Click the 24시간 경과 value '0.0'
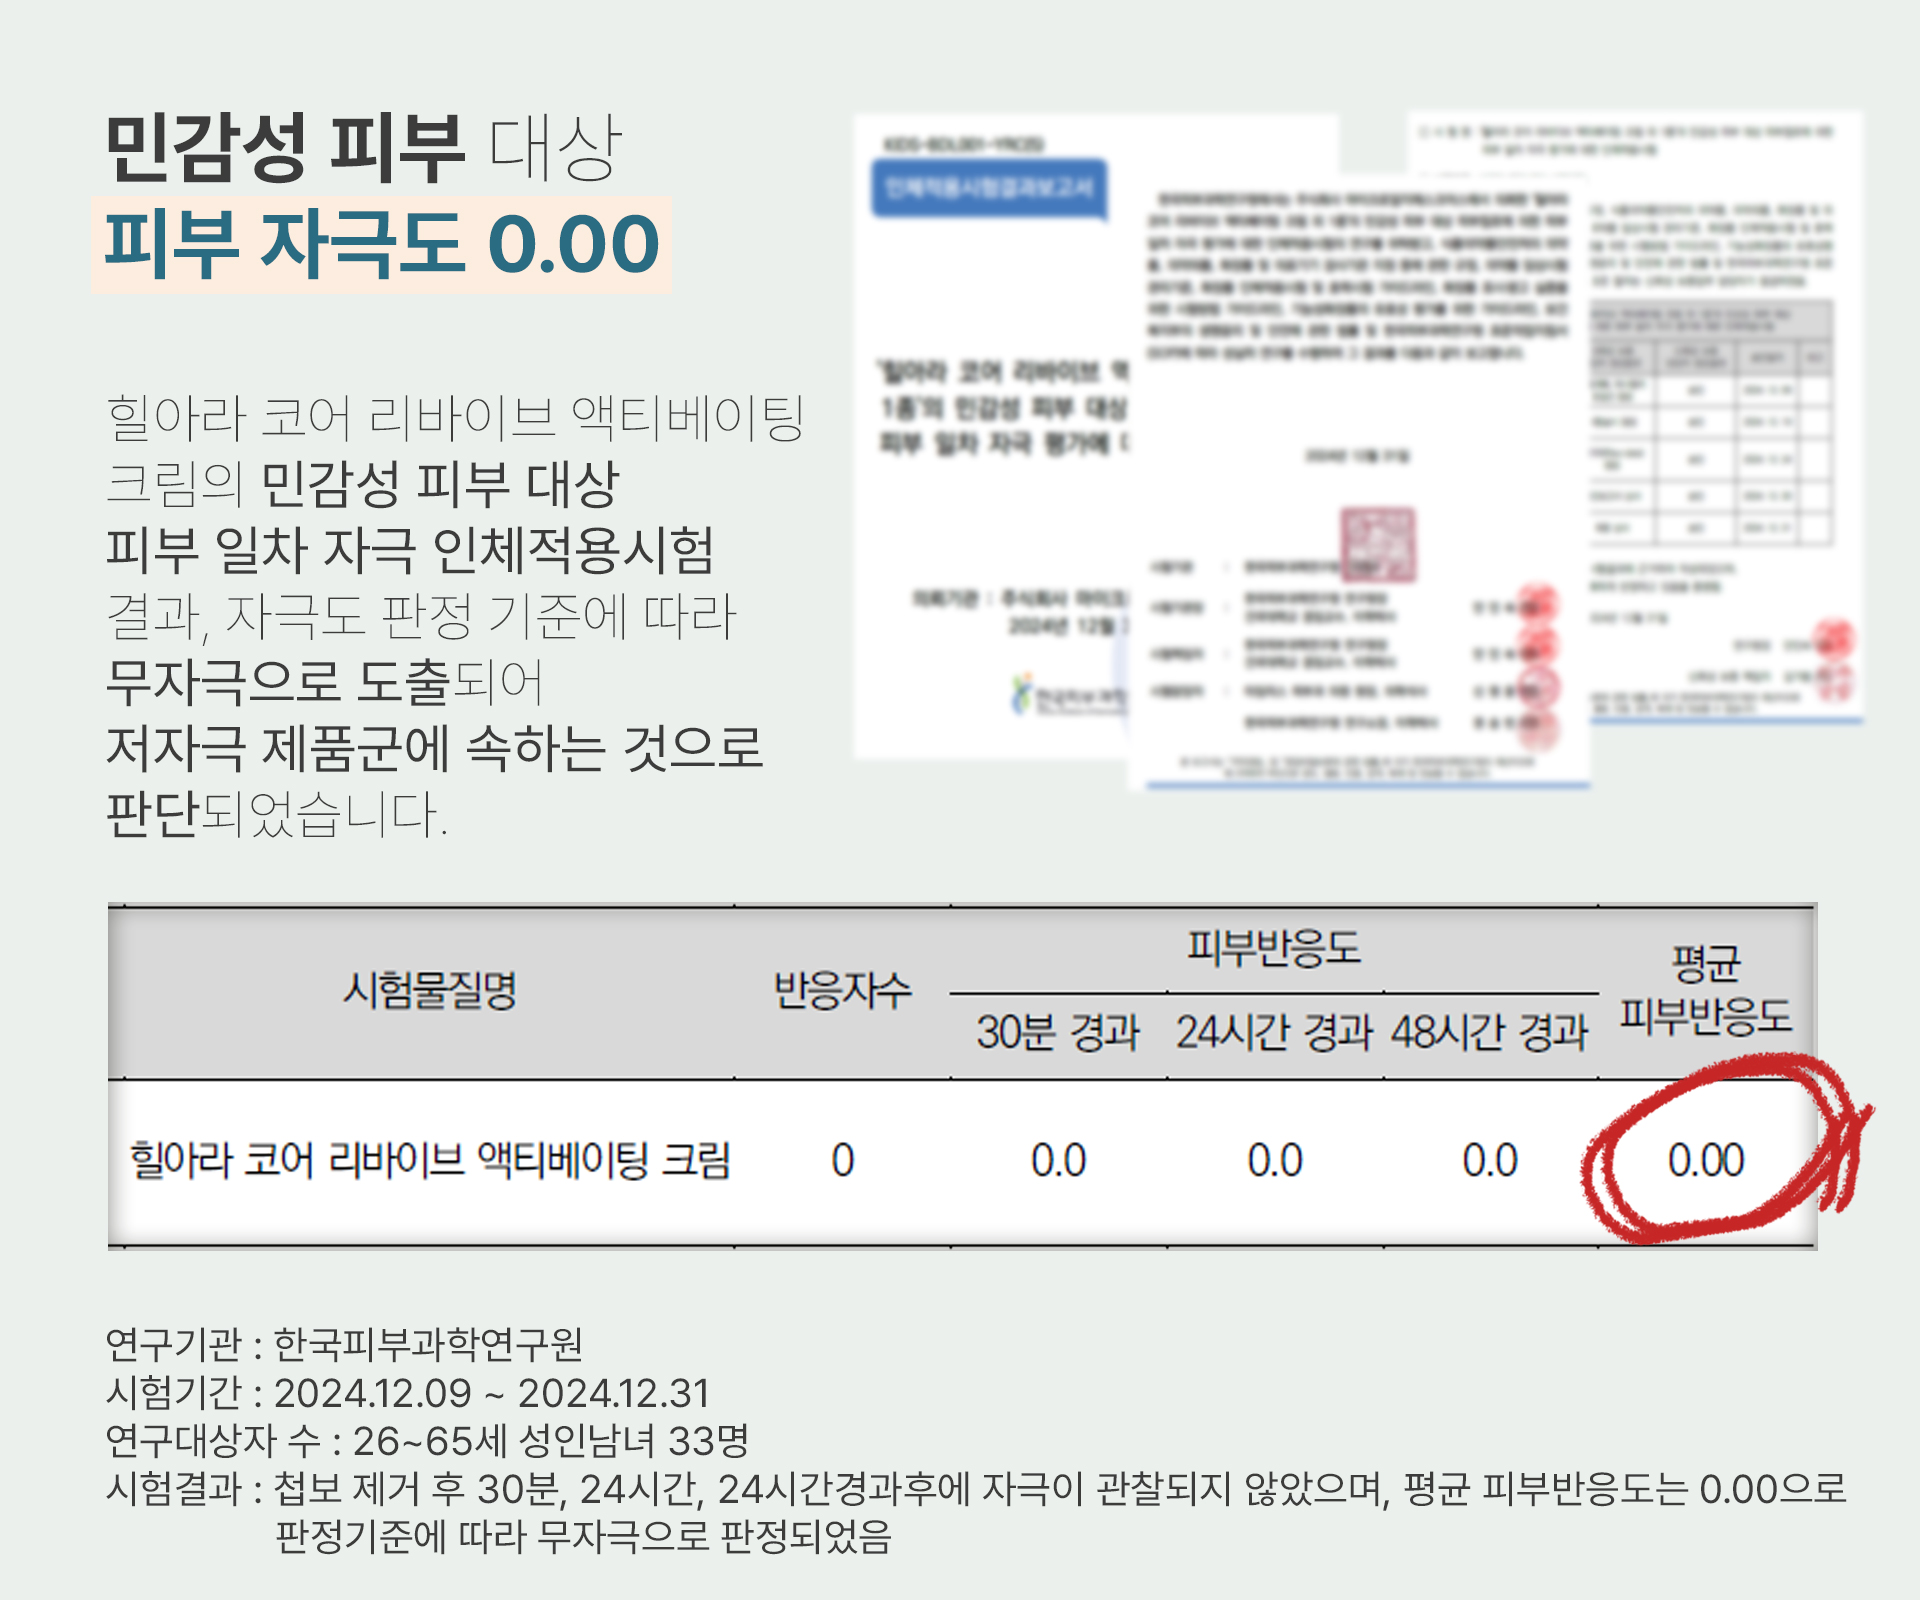 [x=1275, y=1161]
